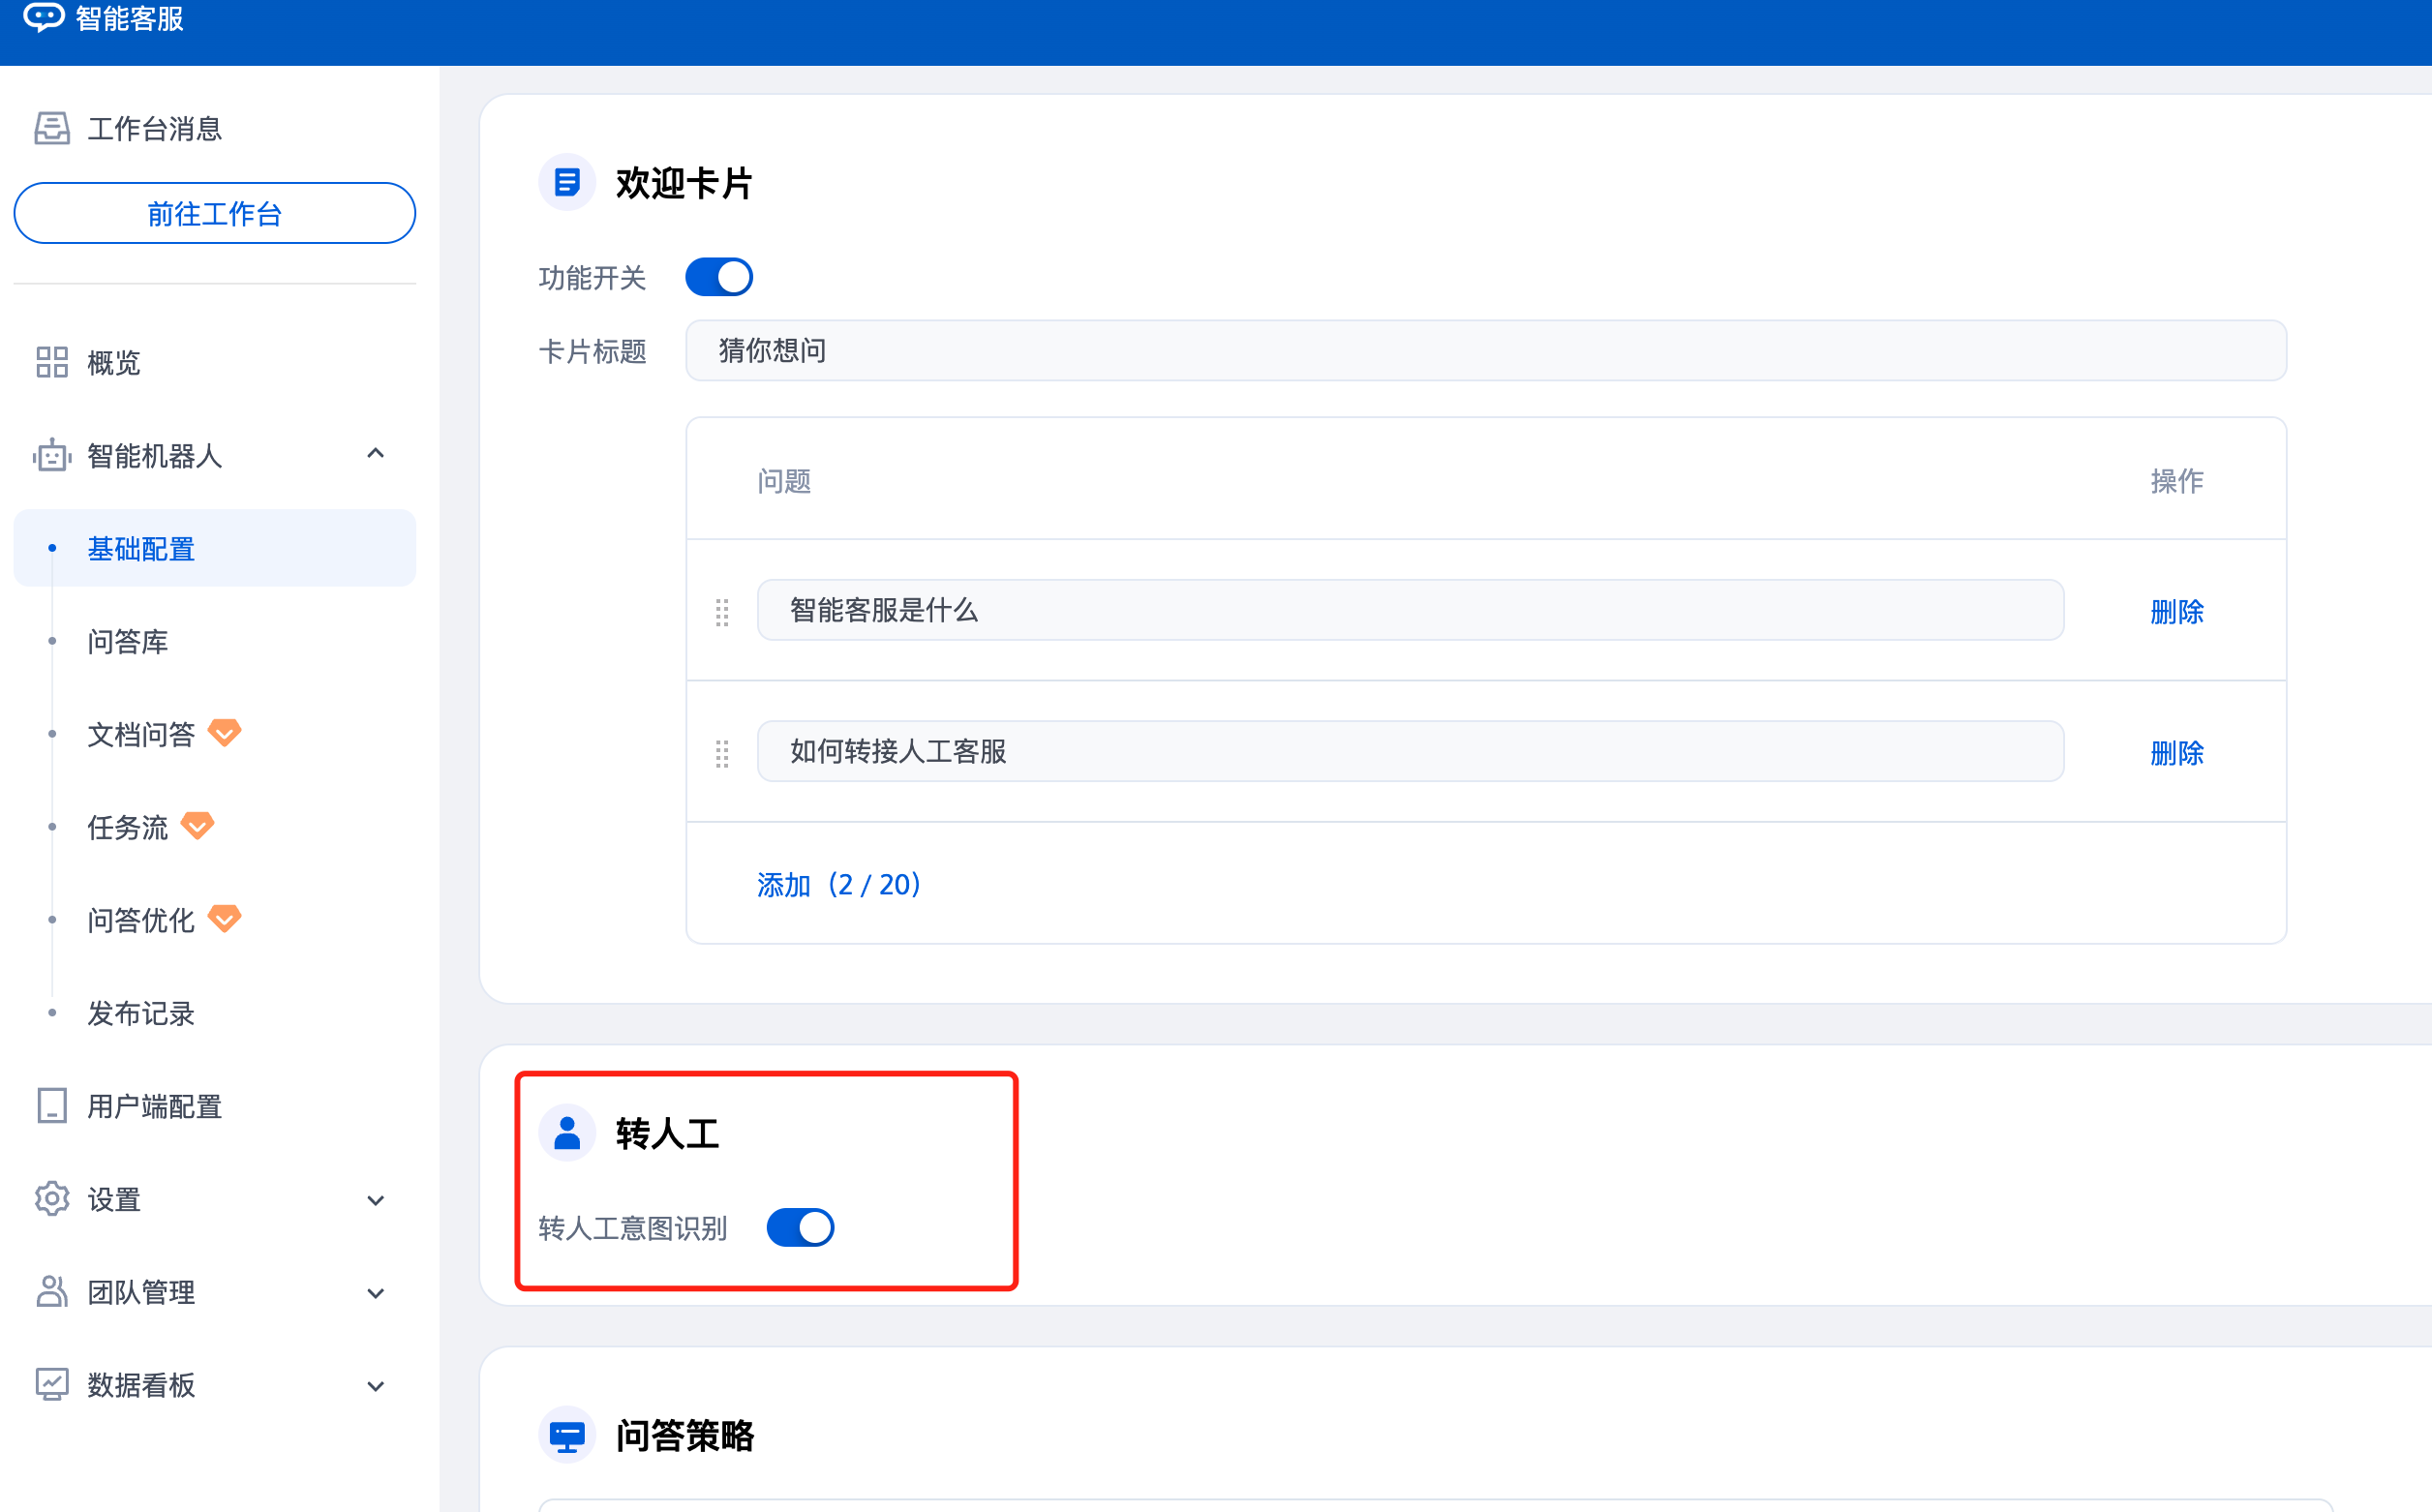Disable the 转人工意图识别 switch

point(800,1227)
